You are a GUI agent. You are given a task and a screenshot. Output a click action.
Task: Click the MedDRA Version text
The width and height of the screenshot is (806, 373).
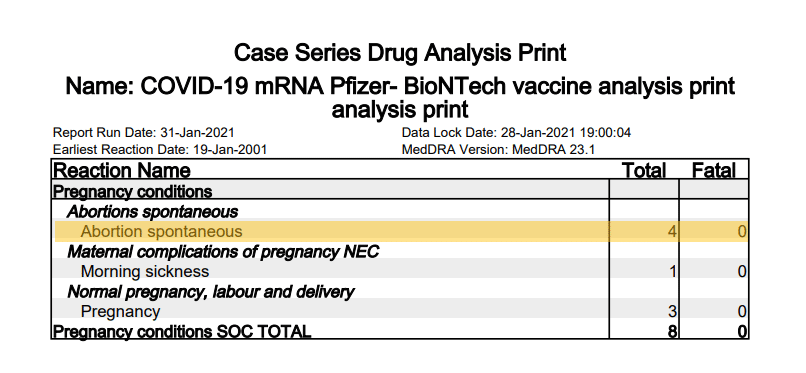499,150
